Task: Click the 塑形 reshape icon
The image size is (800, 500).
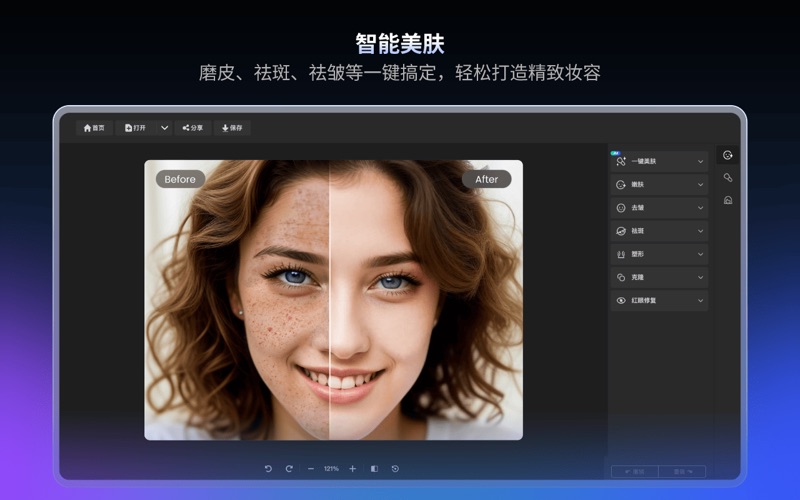Action: (621, 254)
